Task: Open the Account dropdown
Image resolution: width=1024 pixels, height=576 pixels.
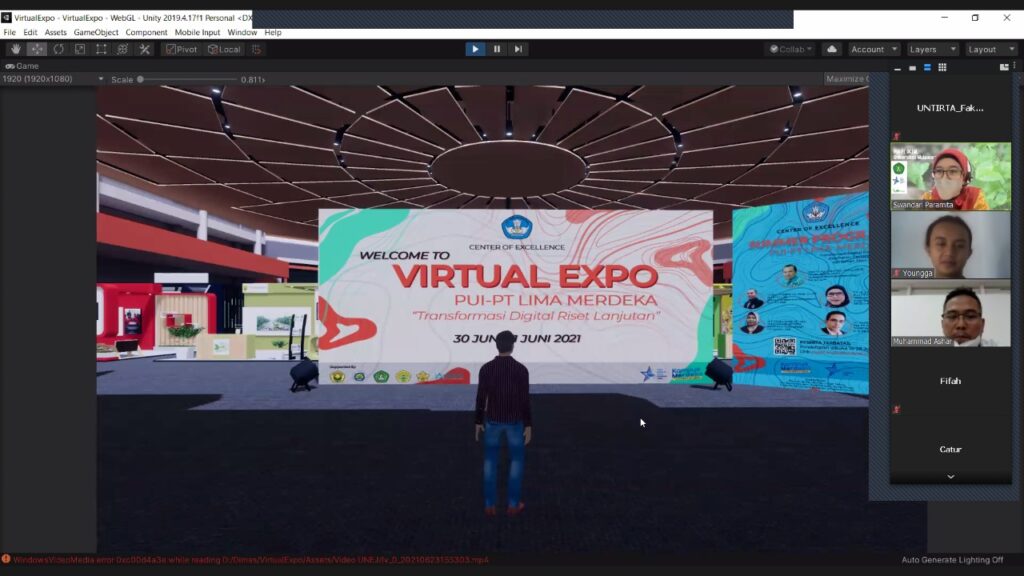Action: [x=874, y=49]
